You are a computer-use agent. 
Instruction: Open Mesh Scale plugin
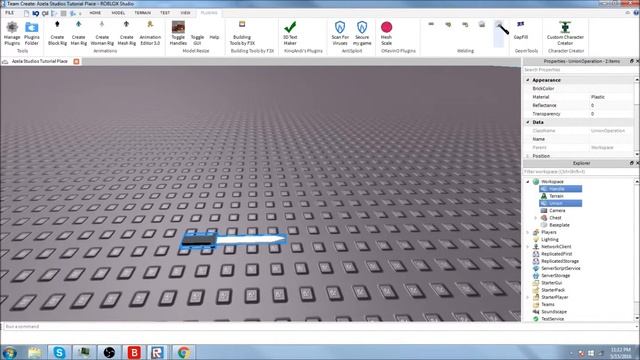pyautogui.click(x=386, y=33)
